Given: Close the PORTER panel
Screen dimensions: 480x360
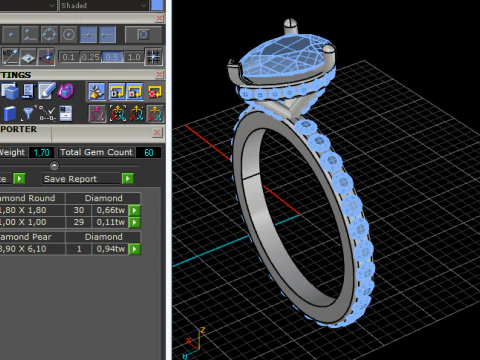Looking at the screenshot, I should coord(157,133).
